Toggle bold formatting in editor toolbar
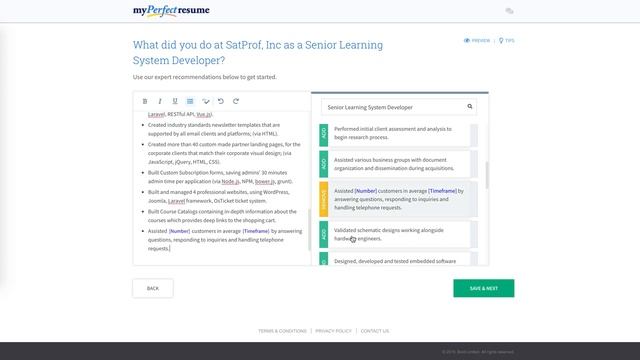Viewport: 640px width, 360px height. (x=144, y=101)
